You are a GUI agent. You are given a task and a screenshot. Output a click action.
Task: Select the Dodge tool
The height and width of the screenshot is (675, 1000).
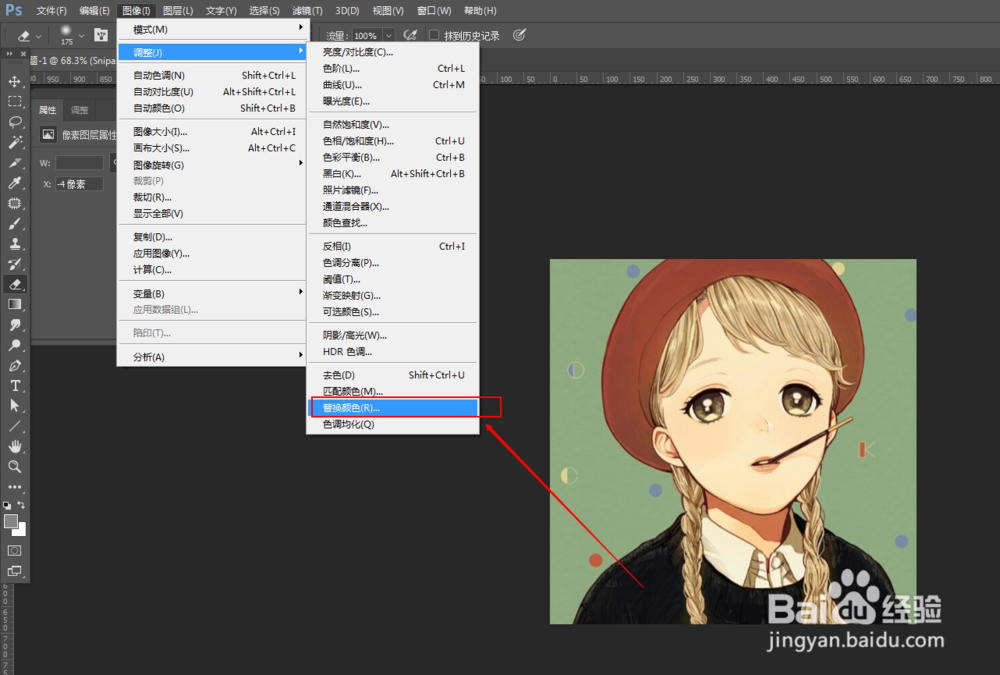(14, 345)
